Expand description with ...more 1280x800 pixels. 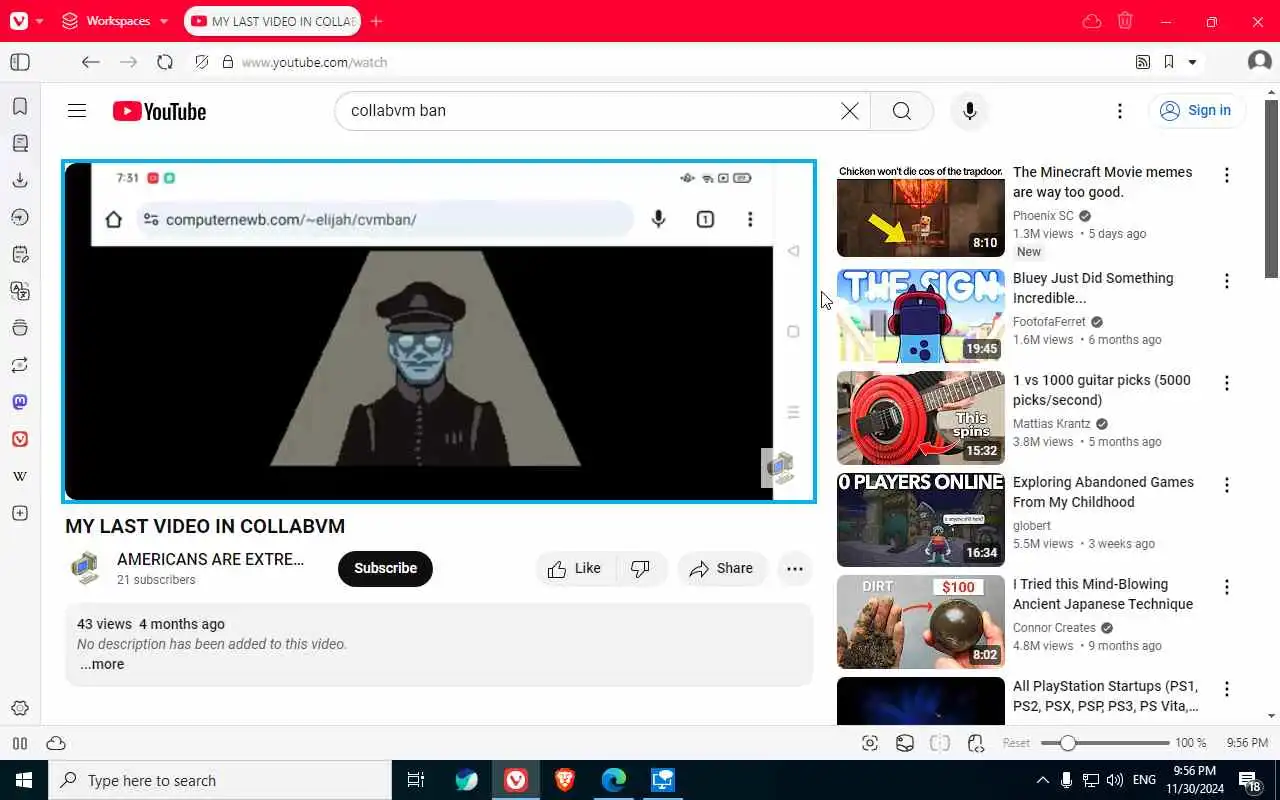click(102, 664)
